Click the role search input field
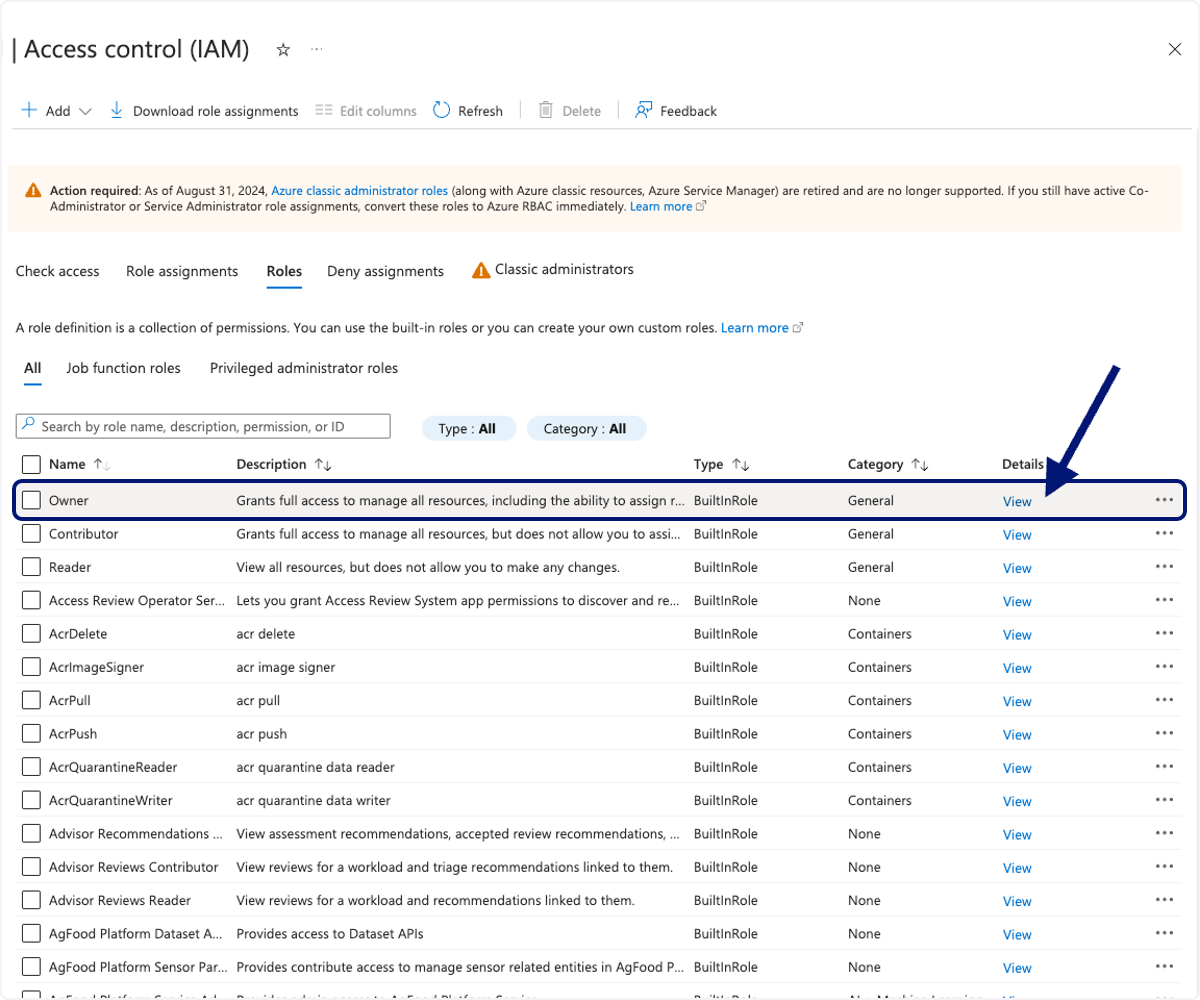The image size is (1200, 1000). pos(203,426)
